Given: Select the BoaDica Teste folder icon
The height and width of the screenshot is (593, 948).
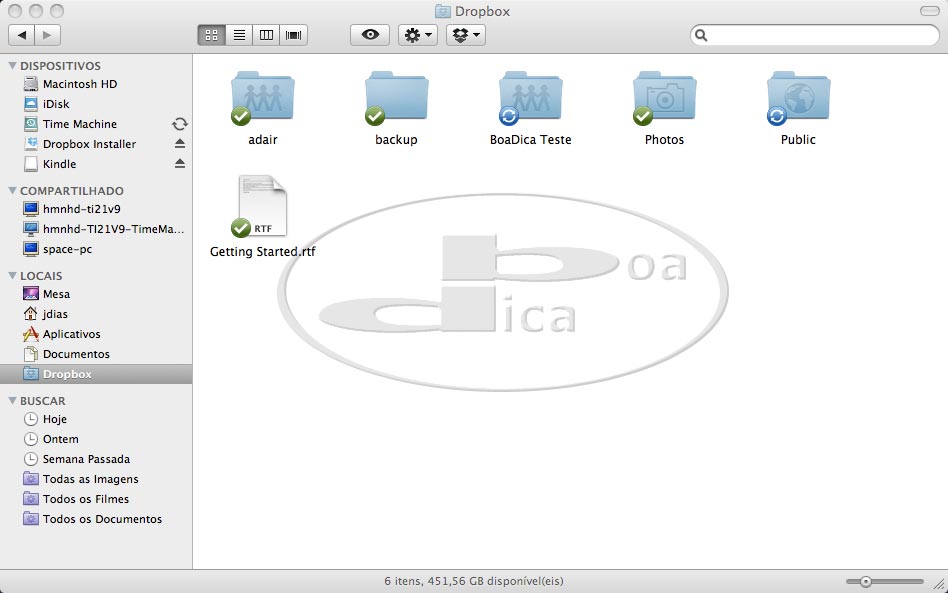Looking at the screenshot, I should 530,97.
